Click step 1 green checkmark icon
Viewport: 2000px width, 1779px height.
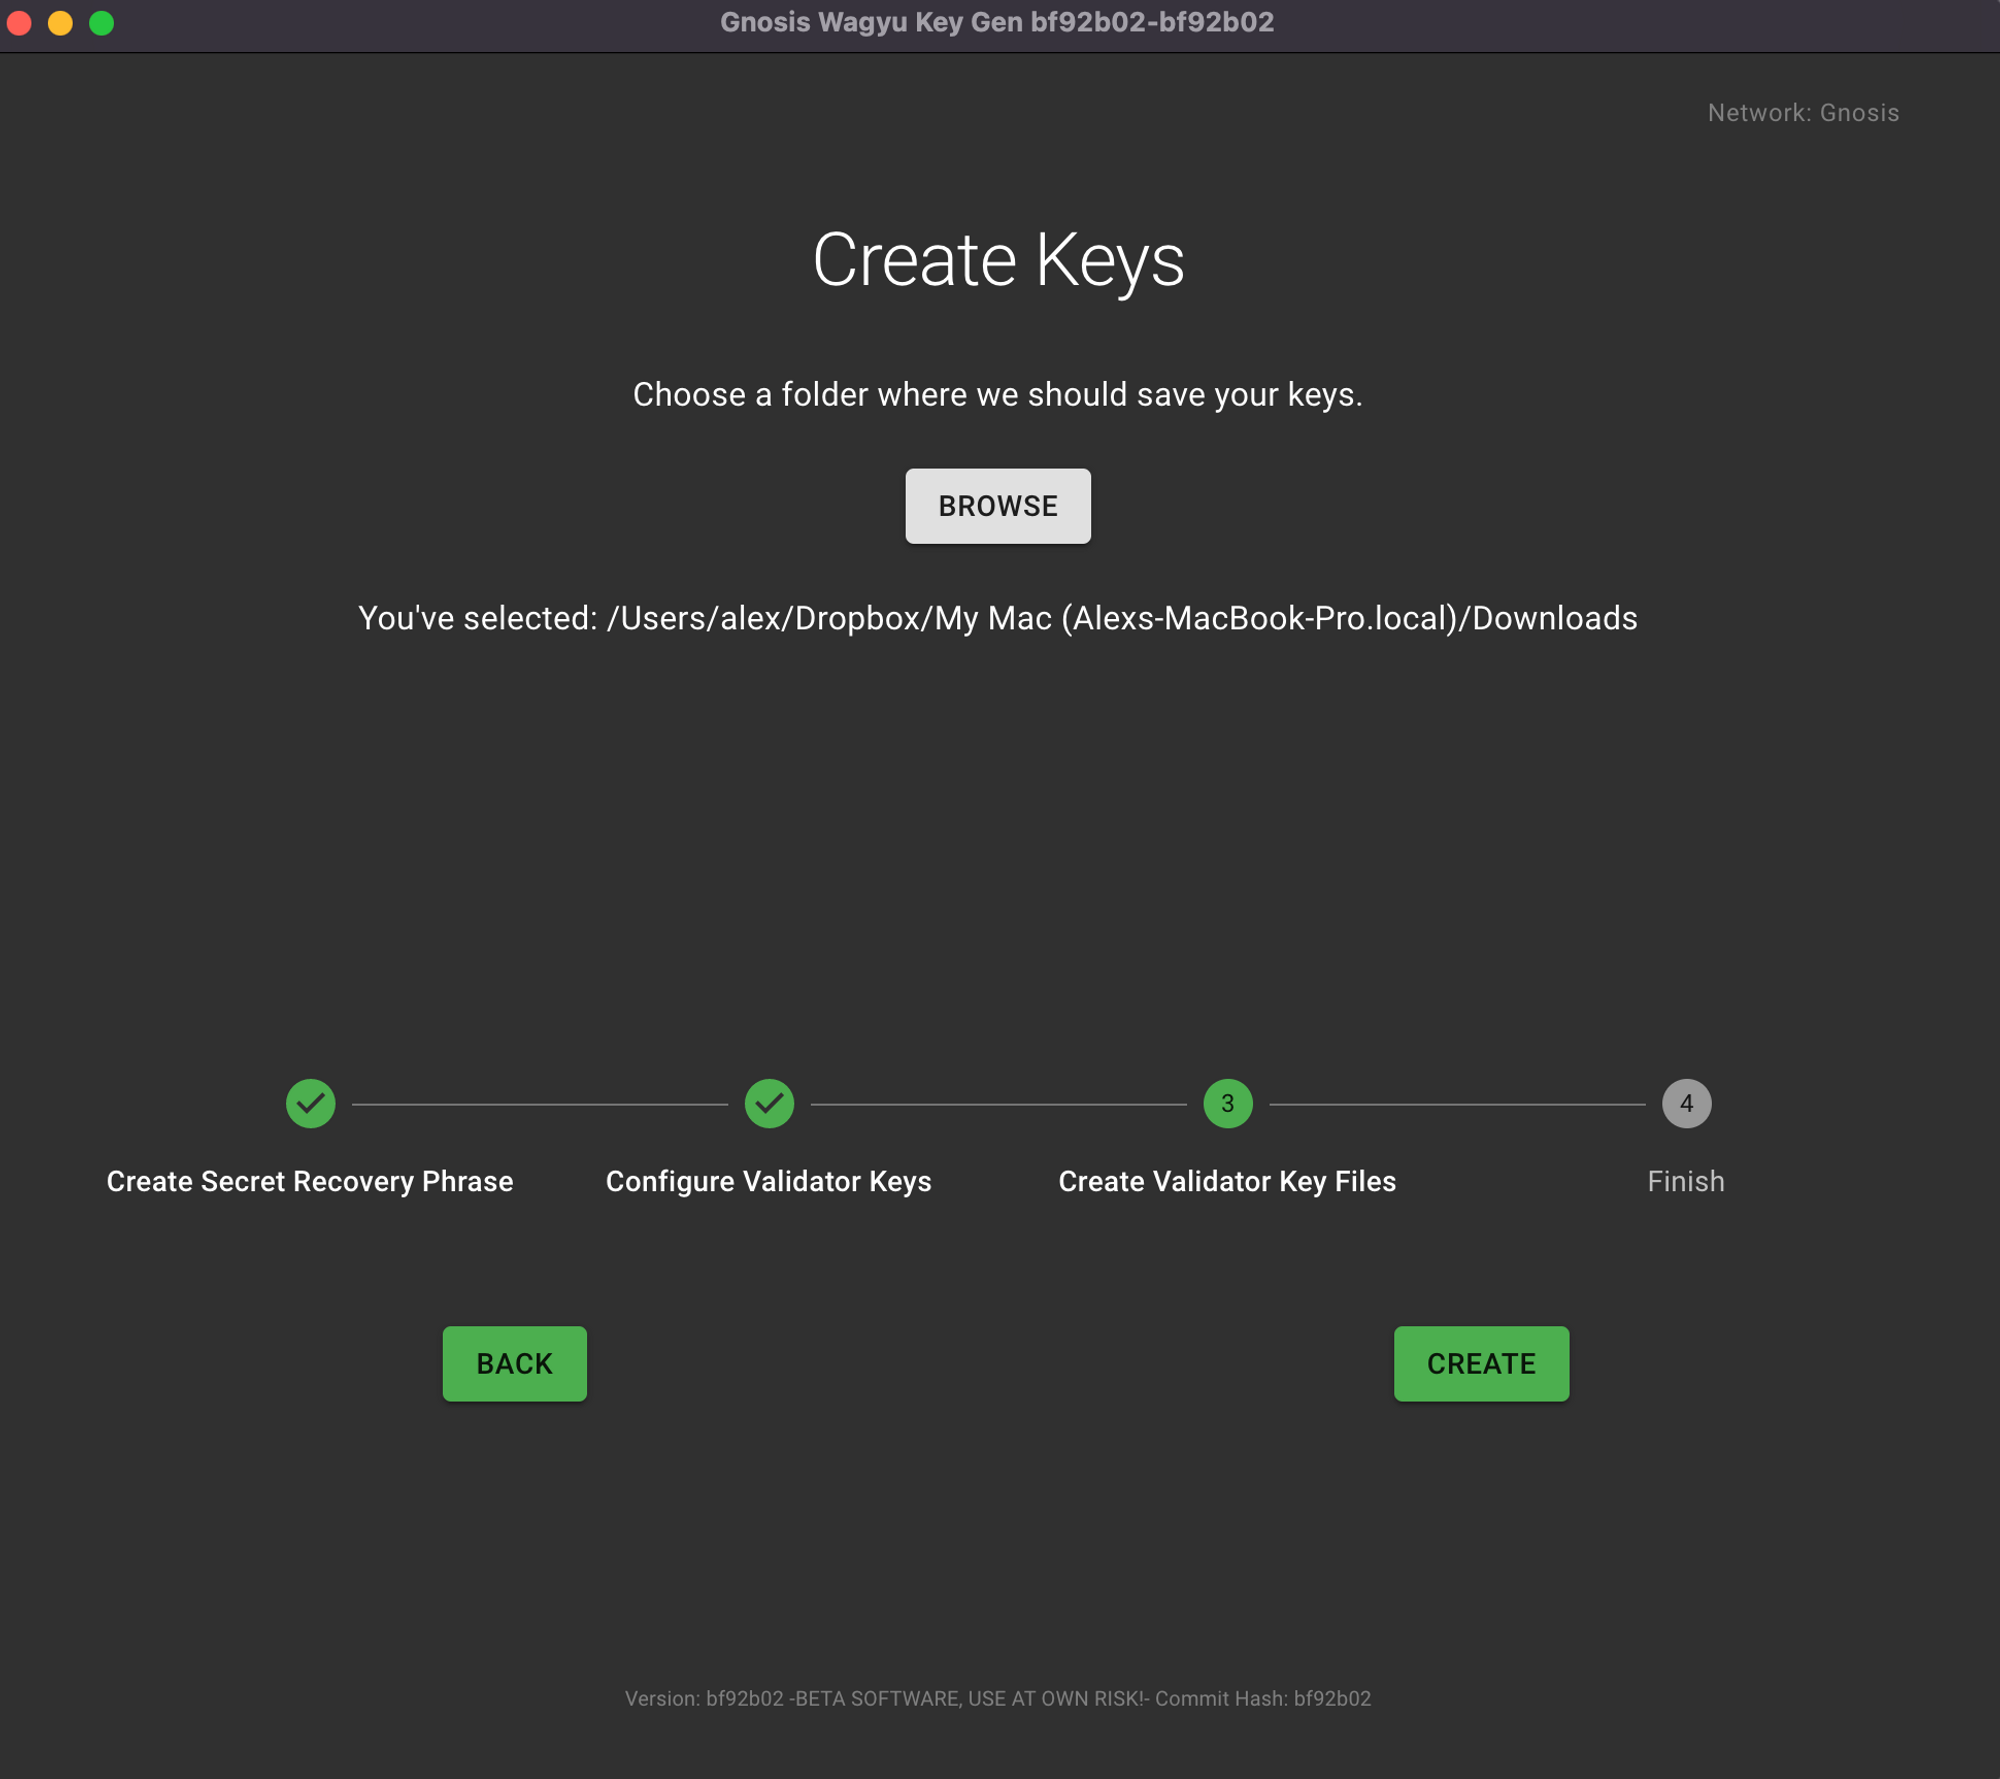pyautogui.click(x=310, y=1103)
